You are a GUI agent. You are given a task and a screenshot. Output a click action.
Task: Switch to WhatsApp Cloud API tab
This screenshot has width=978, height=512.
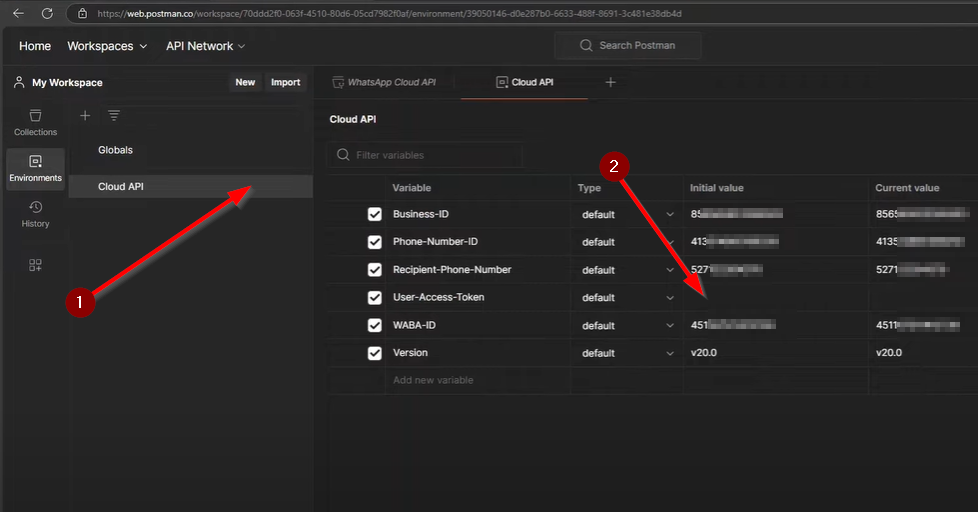[385, 82]
